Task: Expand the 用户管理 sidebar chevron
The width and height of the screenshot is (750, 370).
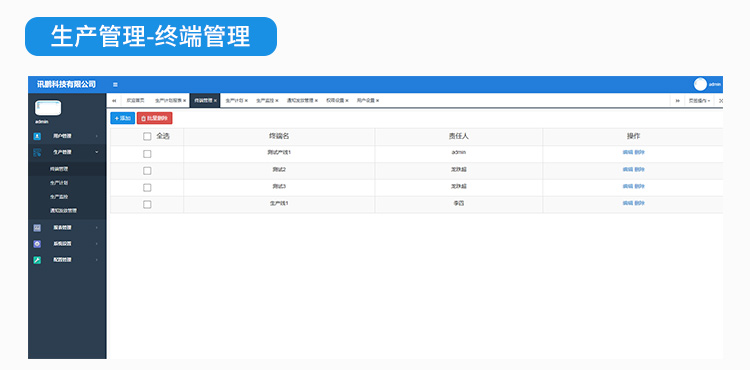Action: pyautogui.click(x=97, y=136)
